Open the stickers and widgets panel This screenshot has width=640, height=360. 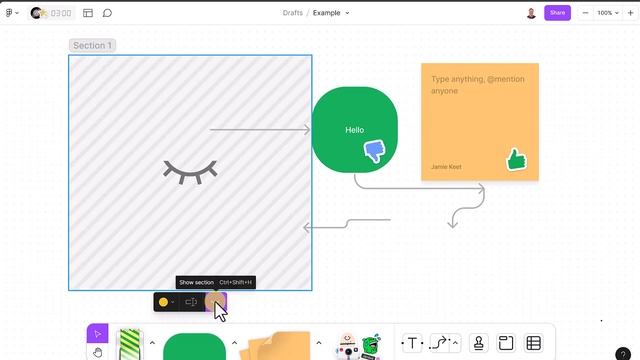[359, 346]
